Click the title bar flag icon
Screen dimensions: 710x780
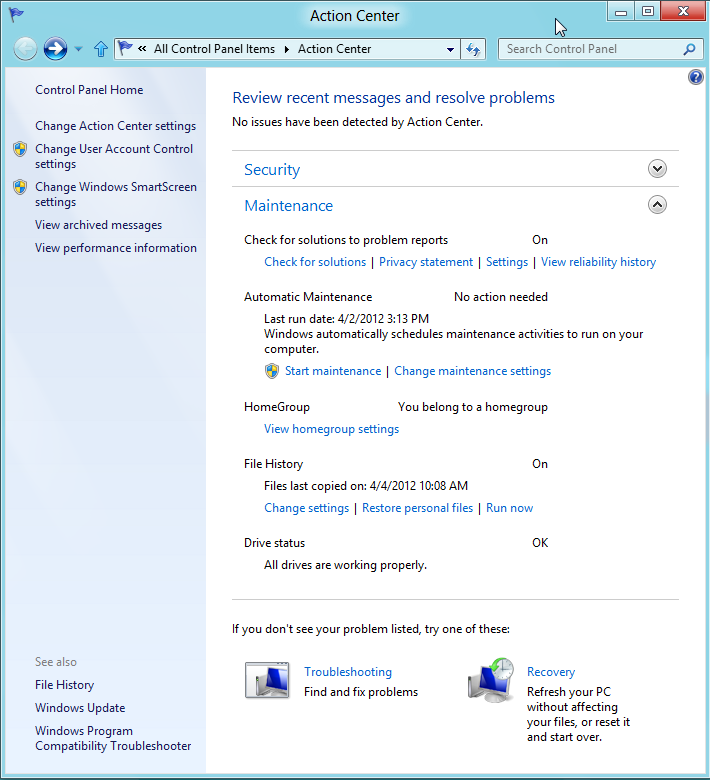pos(16,14)
